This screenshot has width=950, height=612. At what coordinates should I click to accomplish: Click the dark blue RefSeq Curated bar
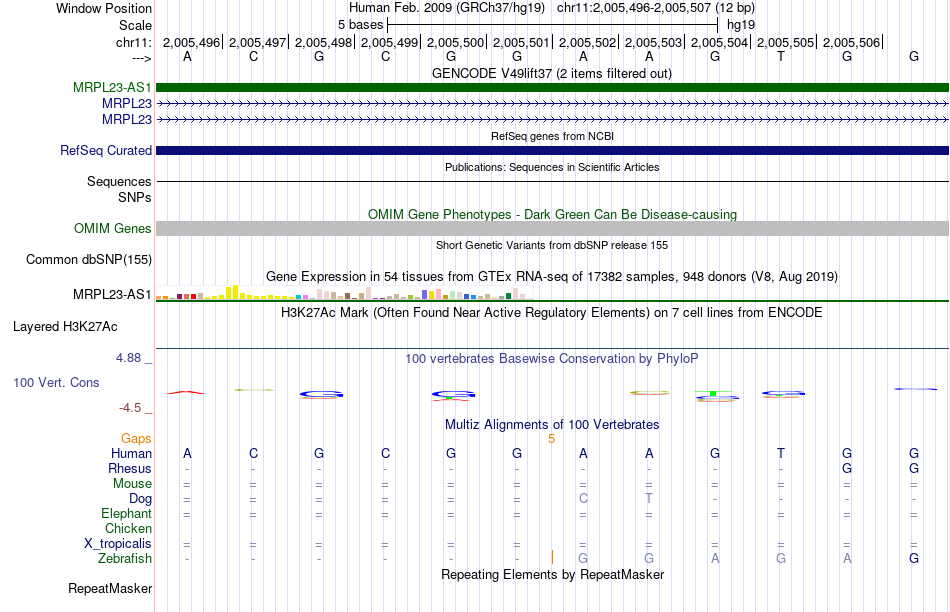[x=552, y=150]
